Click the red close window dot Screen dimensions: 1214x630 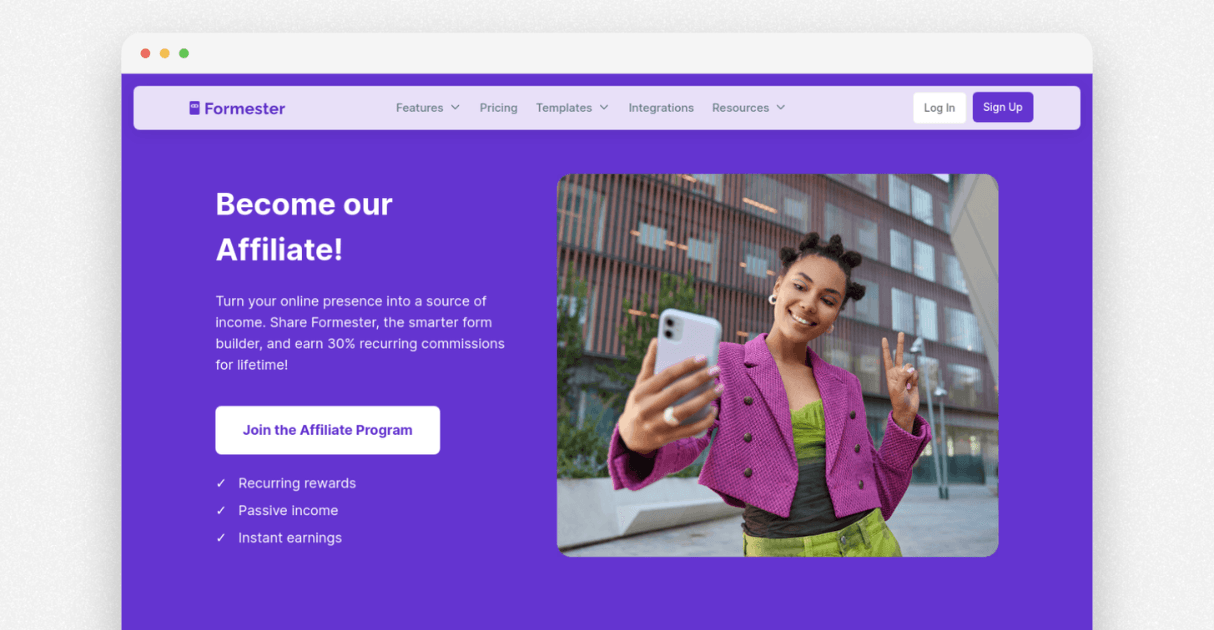tap(146, 53)
